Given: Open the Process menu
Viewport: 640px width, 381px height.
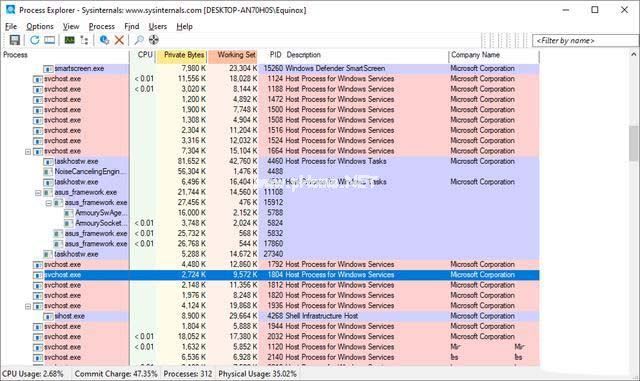Looking at the screenshot, I should click(102, 27).
